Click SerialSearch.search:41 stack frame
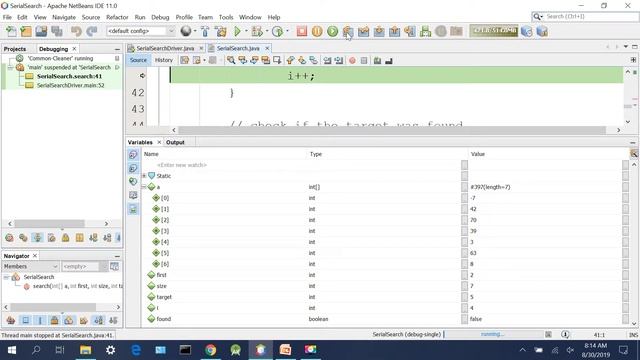The width and height of the screenshot is (640, 360). [69, 76]
